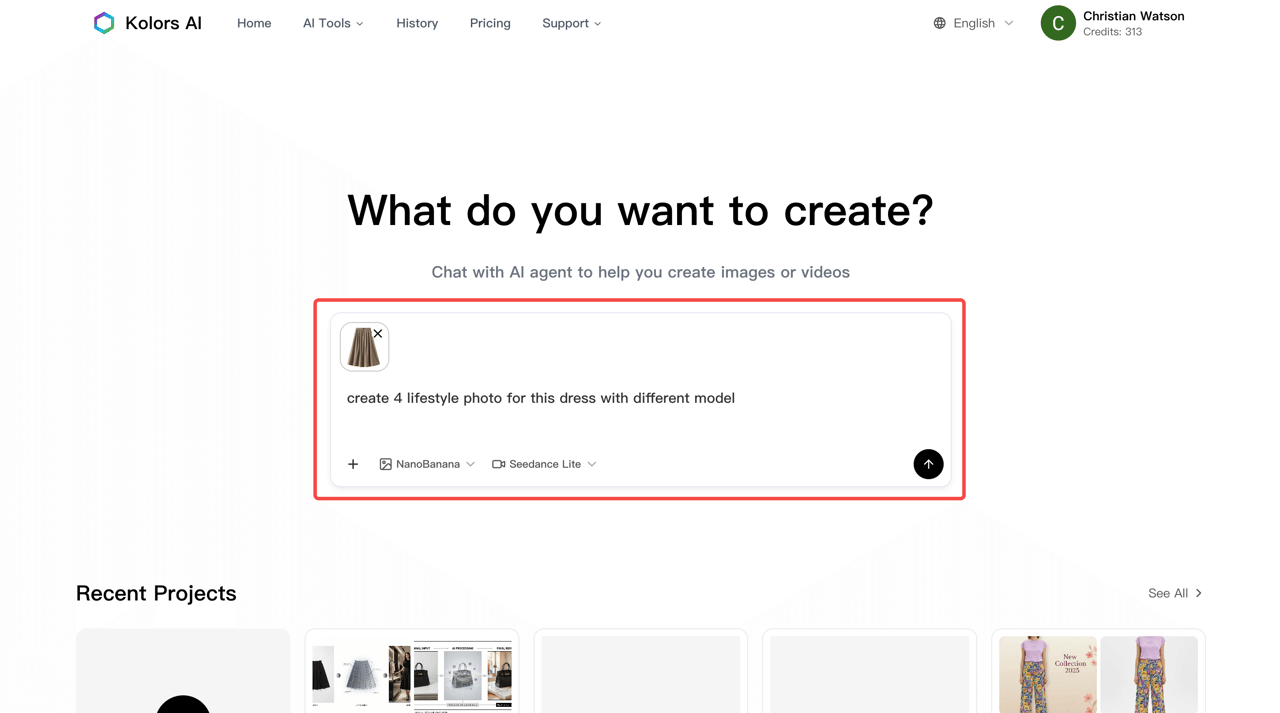The height and width of the screenshot is (713, 1280).
Task: Open the AI Tools menu
Action: [x=333, y=23]
